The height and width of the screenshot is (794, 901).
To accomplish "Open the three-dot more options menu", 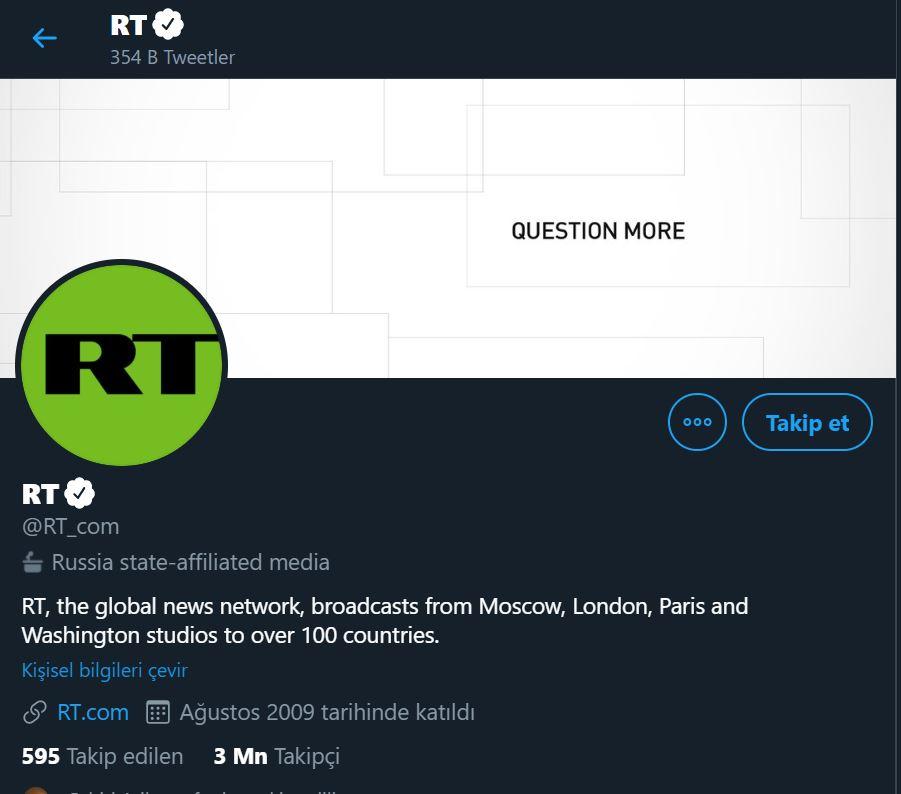I will (x=697, y=422).
